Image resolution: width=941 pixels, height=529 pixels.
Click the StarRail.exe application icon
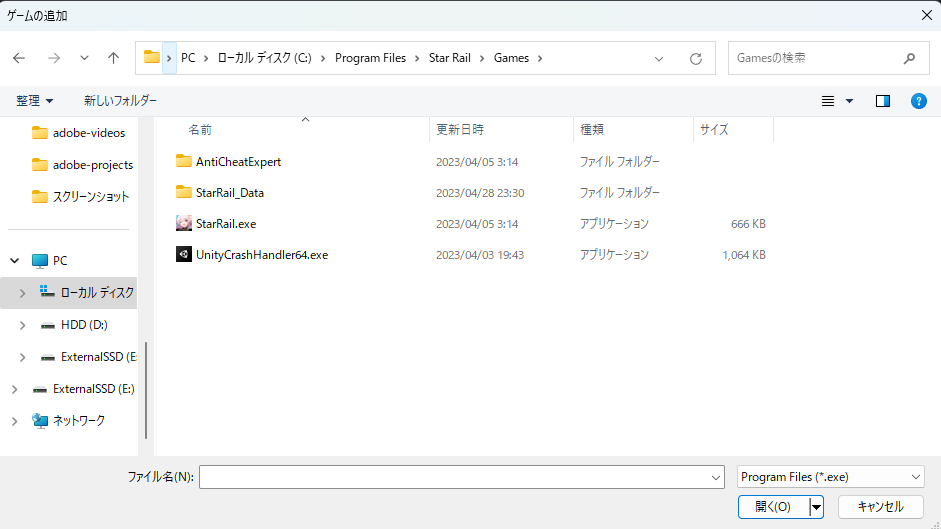point(184,223)
